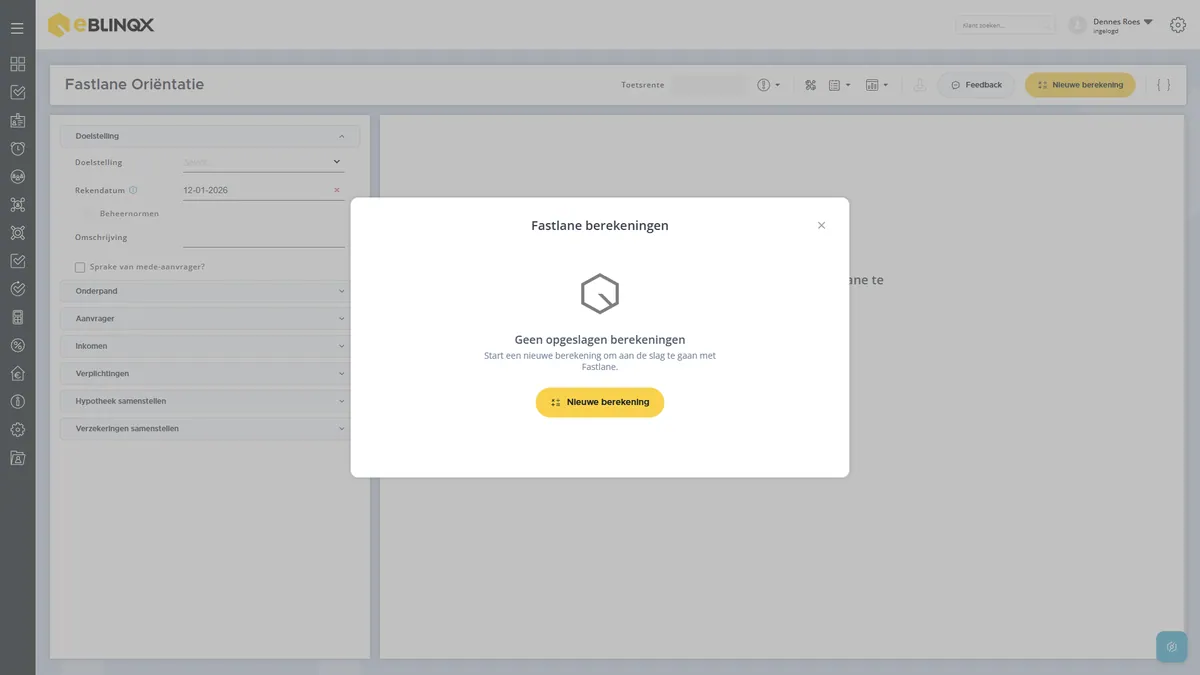Open settings gear beside Dennes Roes

1178,25
